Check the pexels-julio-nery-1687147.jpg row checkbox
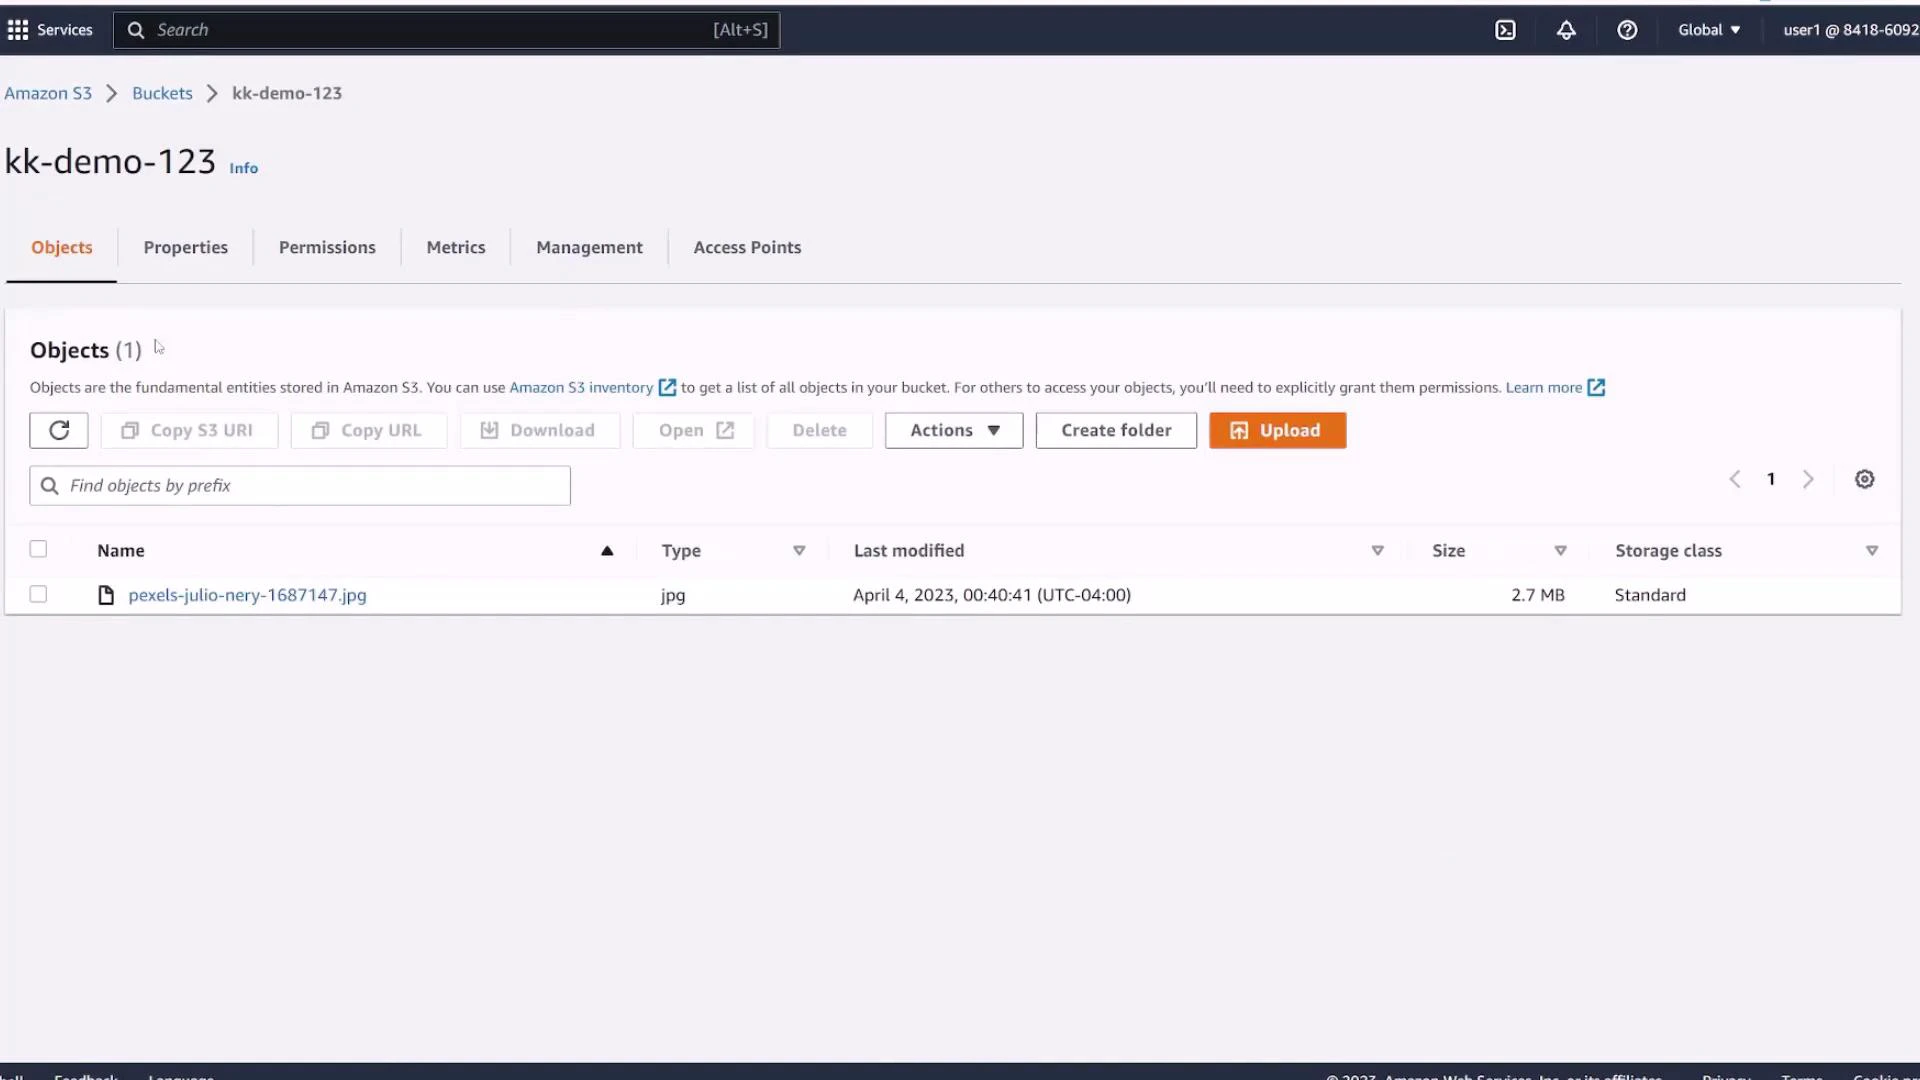 (x=38, y=593)
